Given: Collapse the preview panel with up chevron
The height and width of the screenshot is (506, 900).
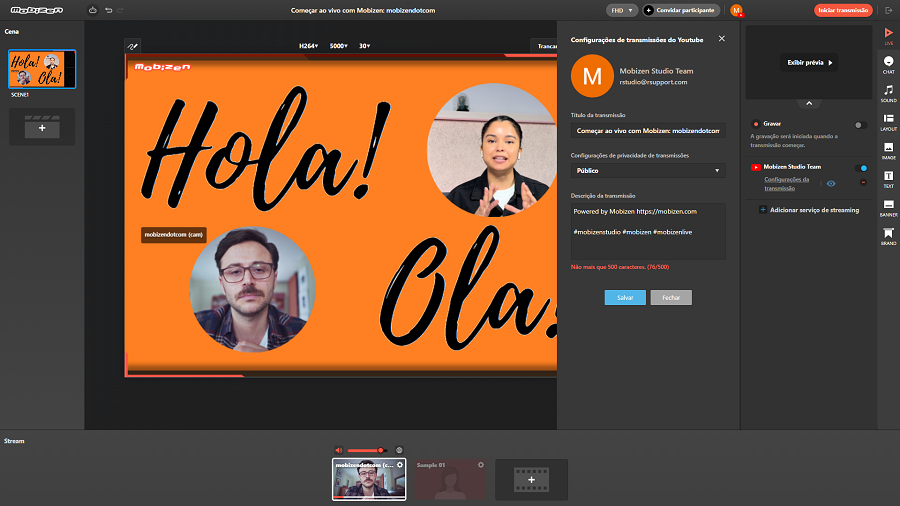Looking at the screenshot, I should click(809, 103).
